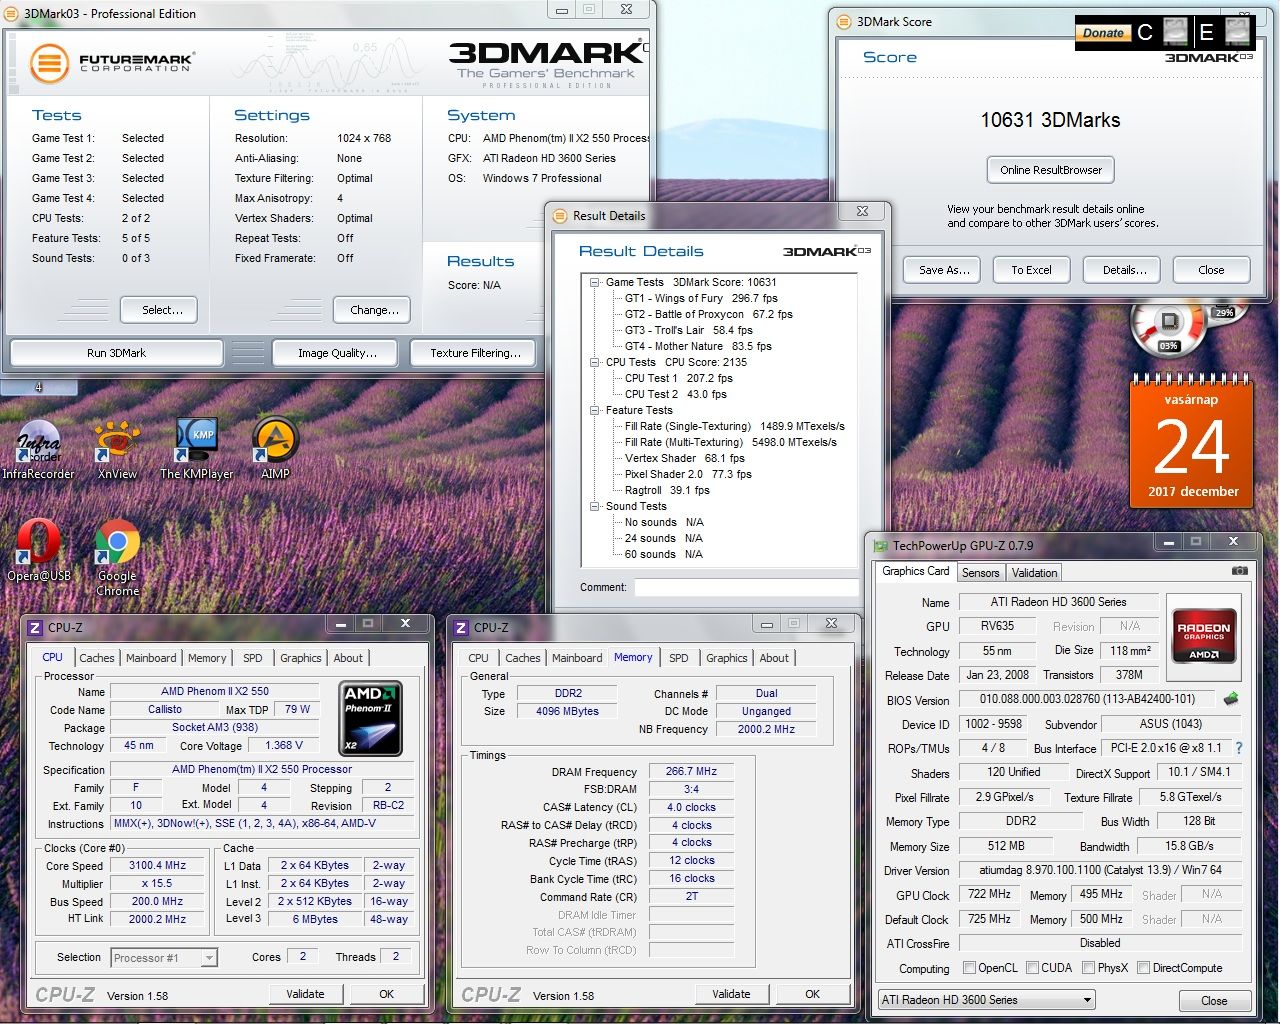1280x1024 pixels.
Task: Open Opera@USB desktop shortcut
Action: click(x=38, y=551)
